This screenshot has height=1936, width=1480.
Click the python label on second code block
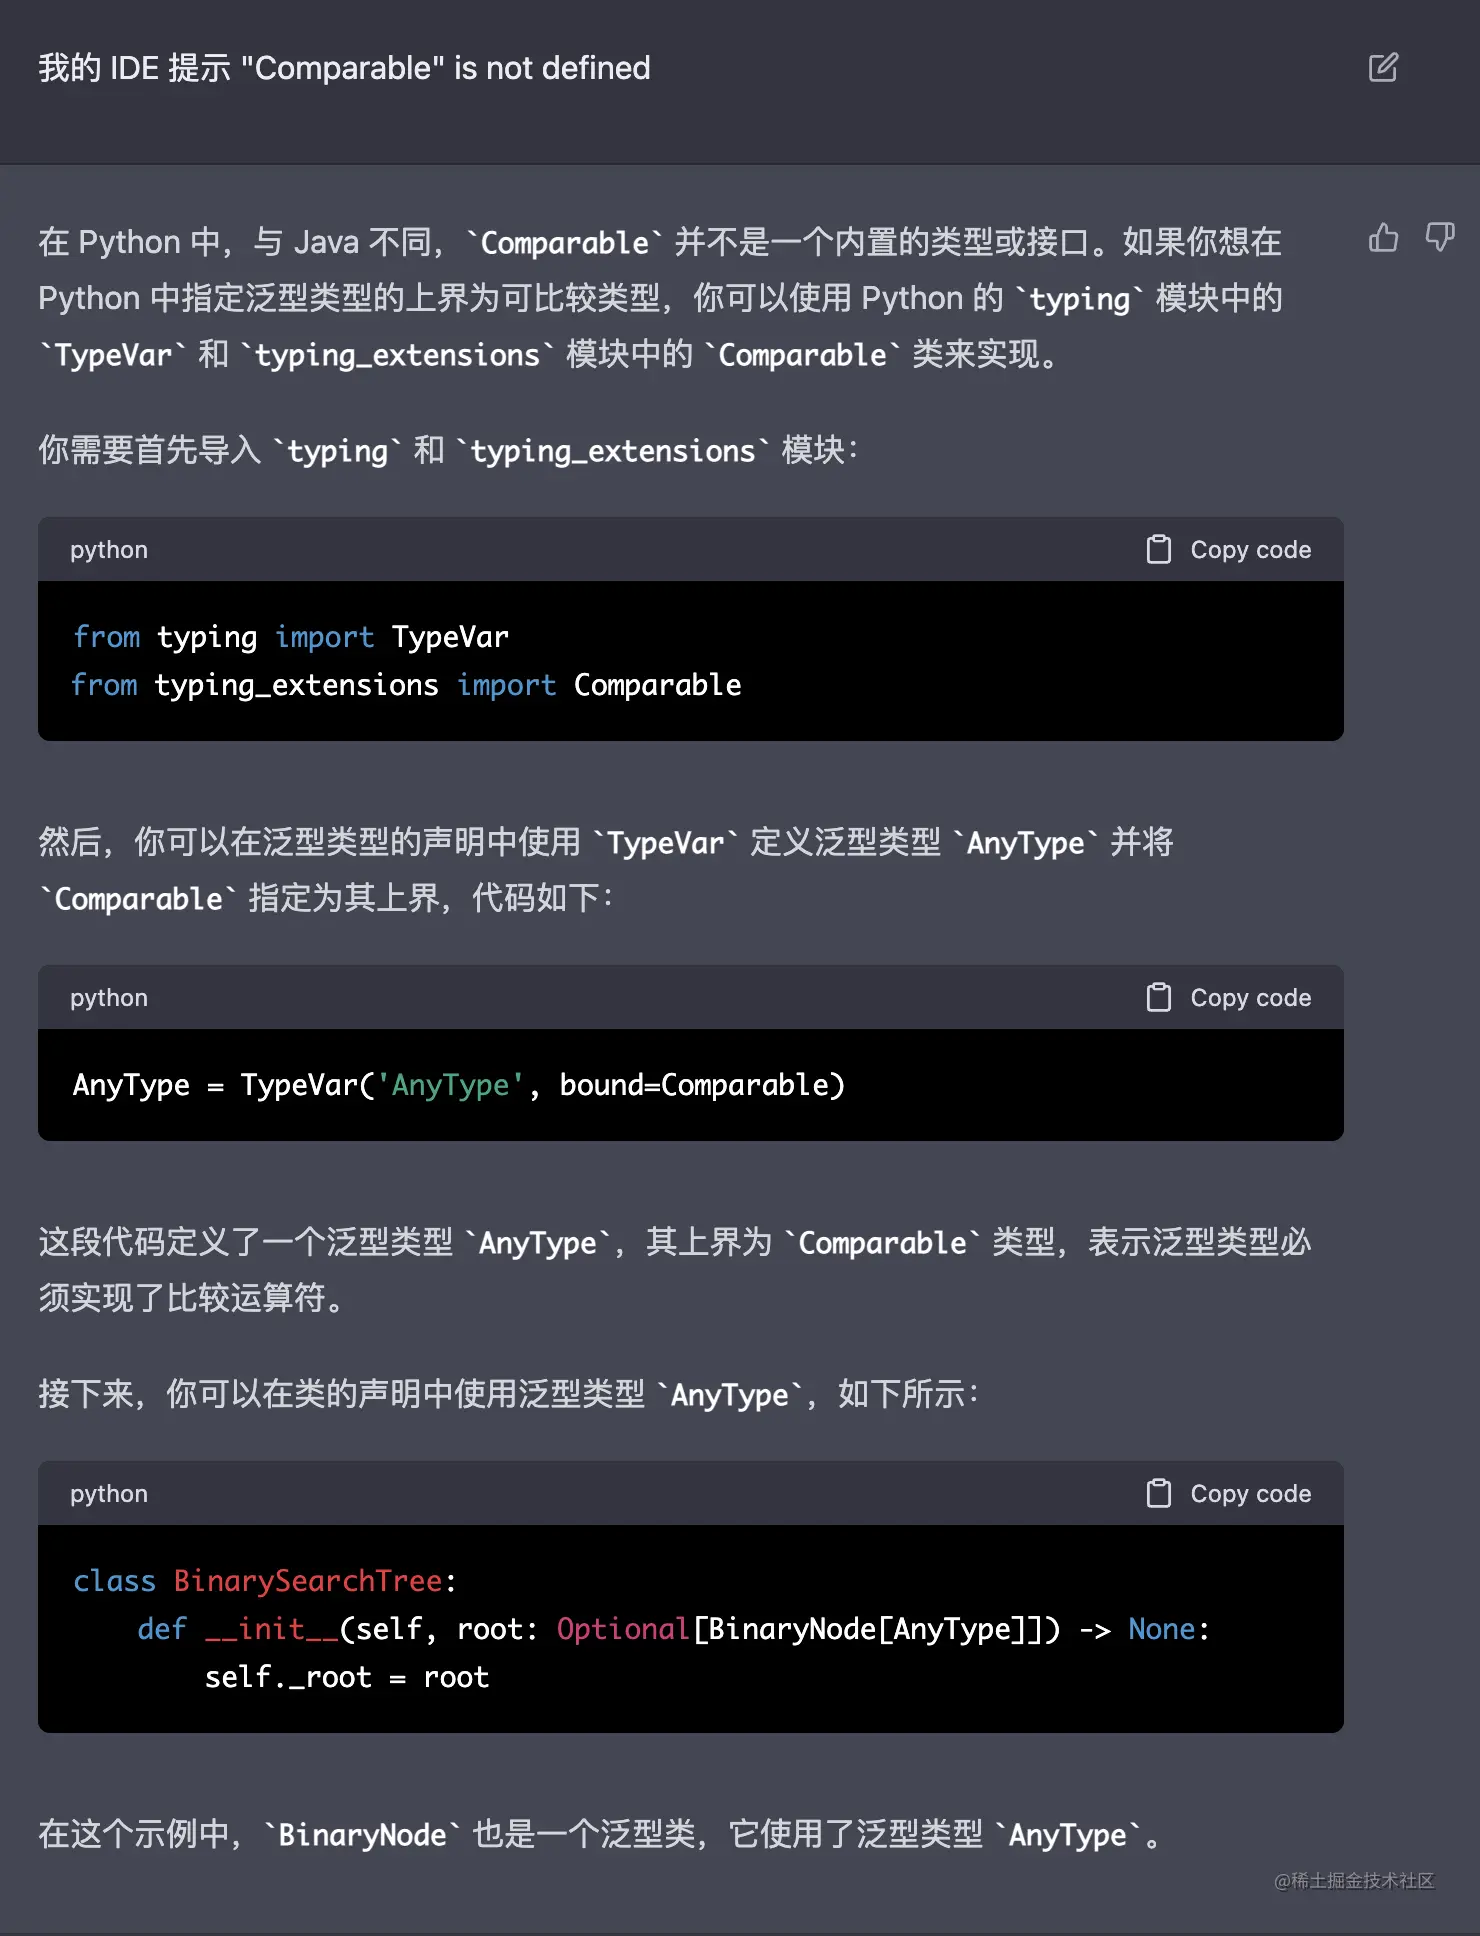[109, 998]
